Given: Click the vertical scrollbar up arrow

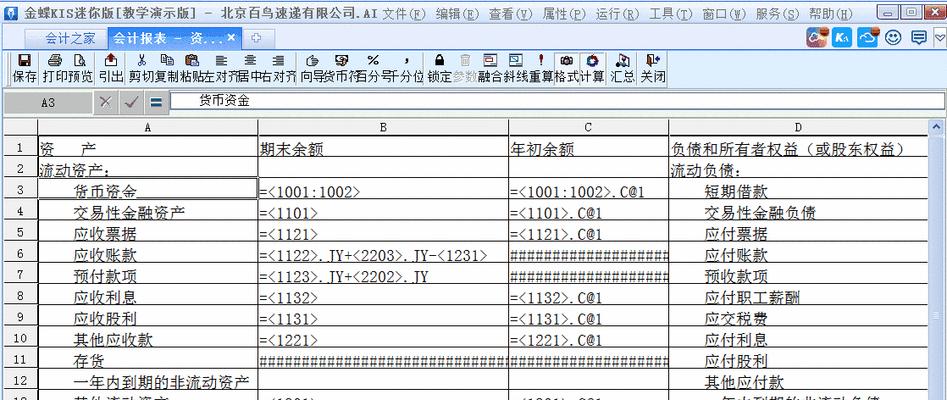Looking at the screenshot, I should coord(937,127).
